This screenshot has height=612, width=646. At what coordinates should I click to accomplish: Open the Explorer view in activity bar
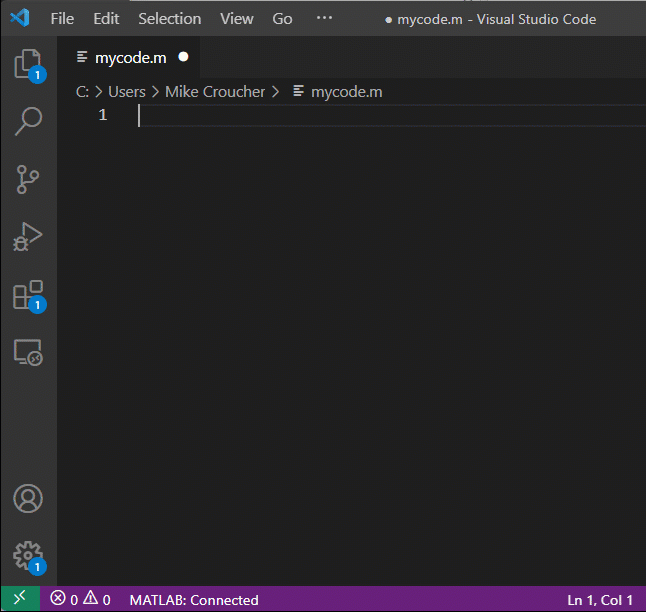(x=27, y=65)
